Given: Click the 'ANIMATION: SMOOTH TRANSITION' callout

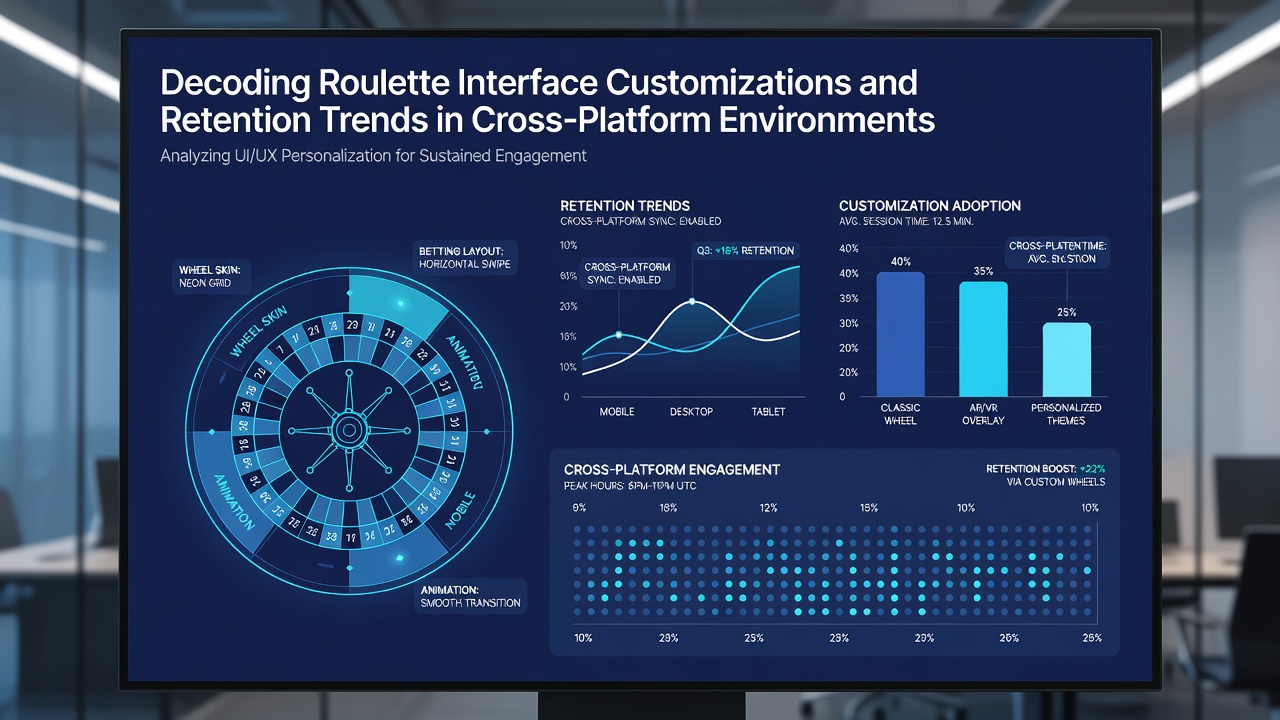Looking at the screenshot, I should [470, 596].
